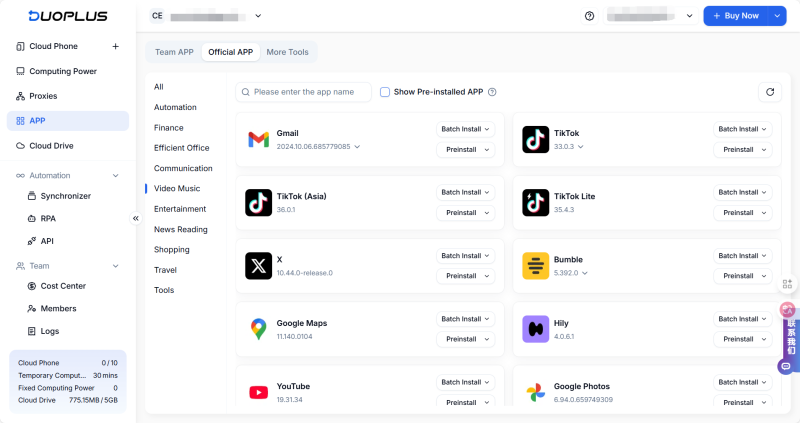
Task: Open the Cost Center page
Action: (x=63, y=286)
